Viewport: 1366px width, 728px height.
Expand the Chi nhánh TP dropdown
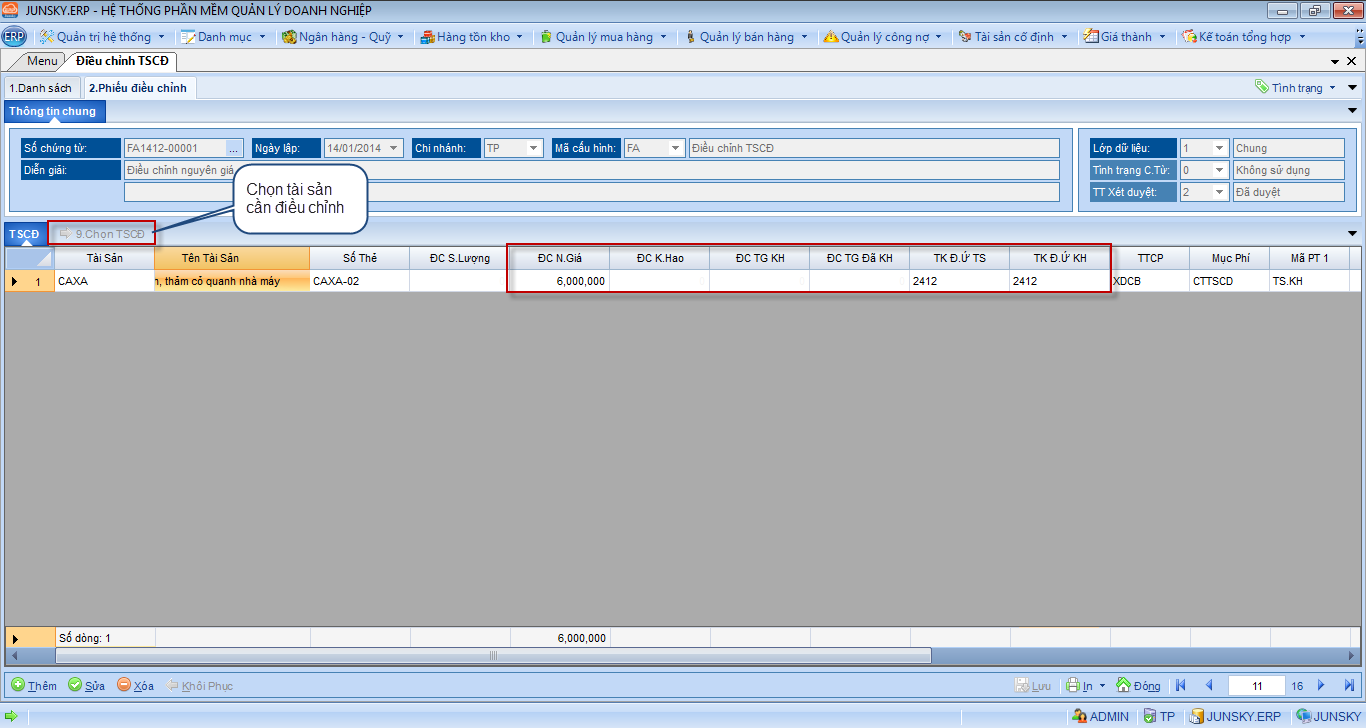tap(535, 148)
